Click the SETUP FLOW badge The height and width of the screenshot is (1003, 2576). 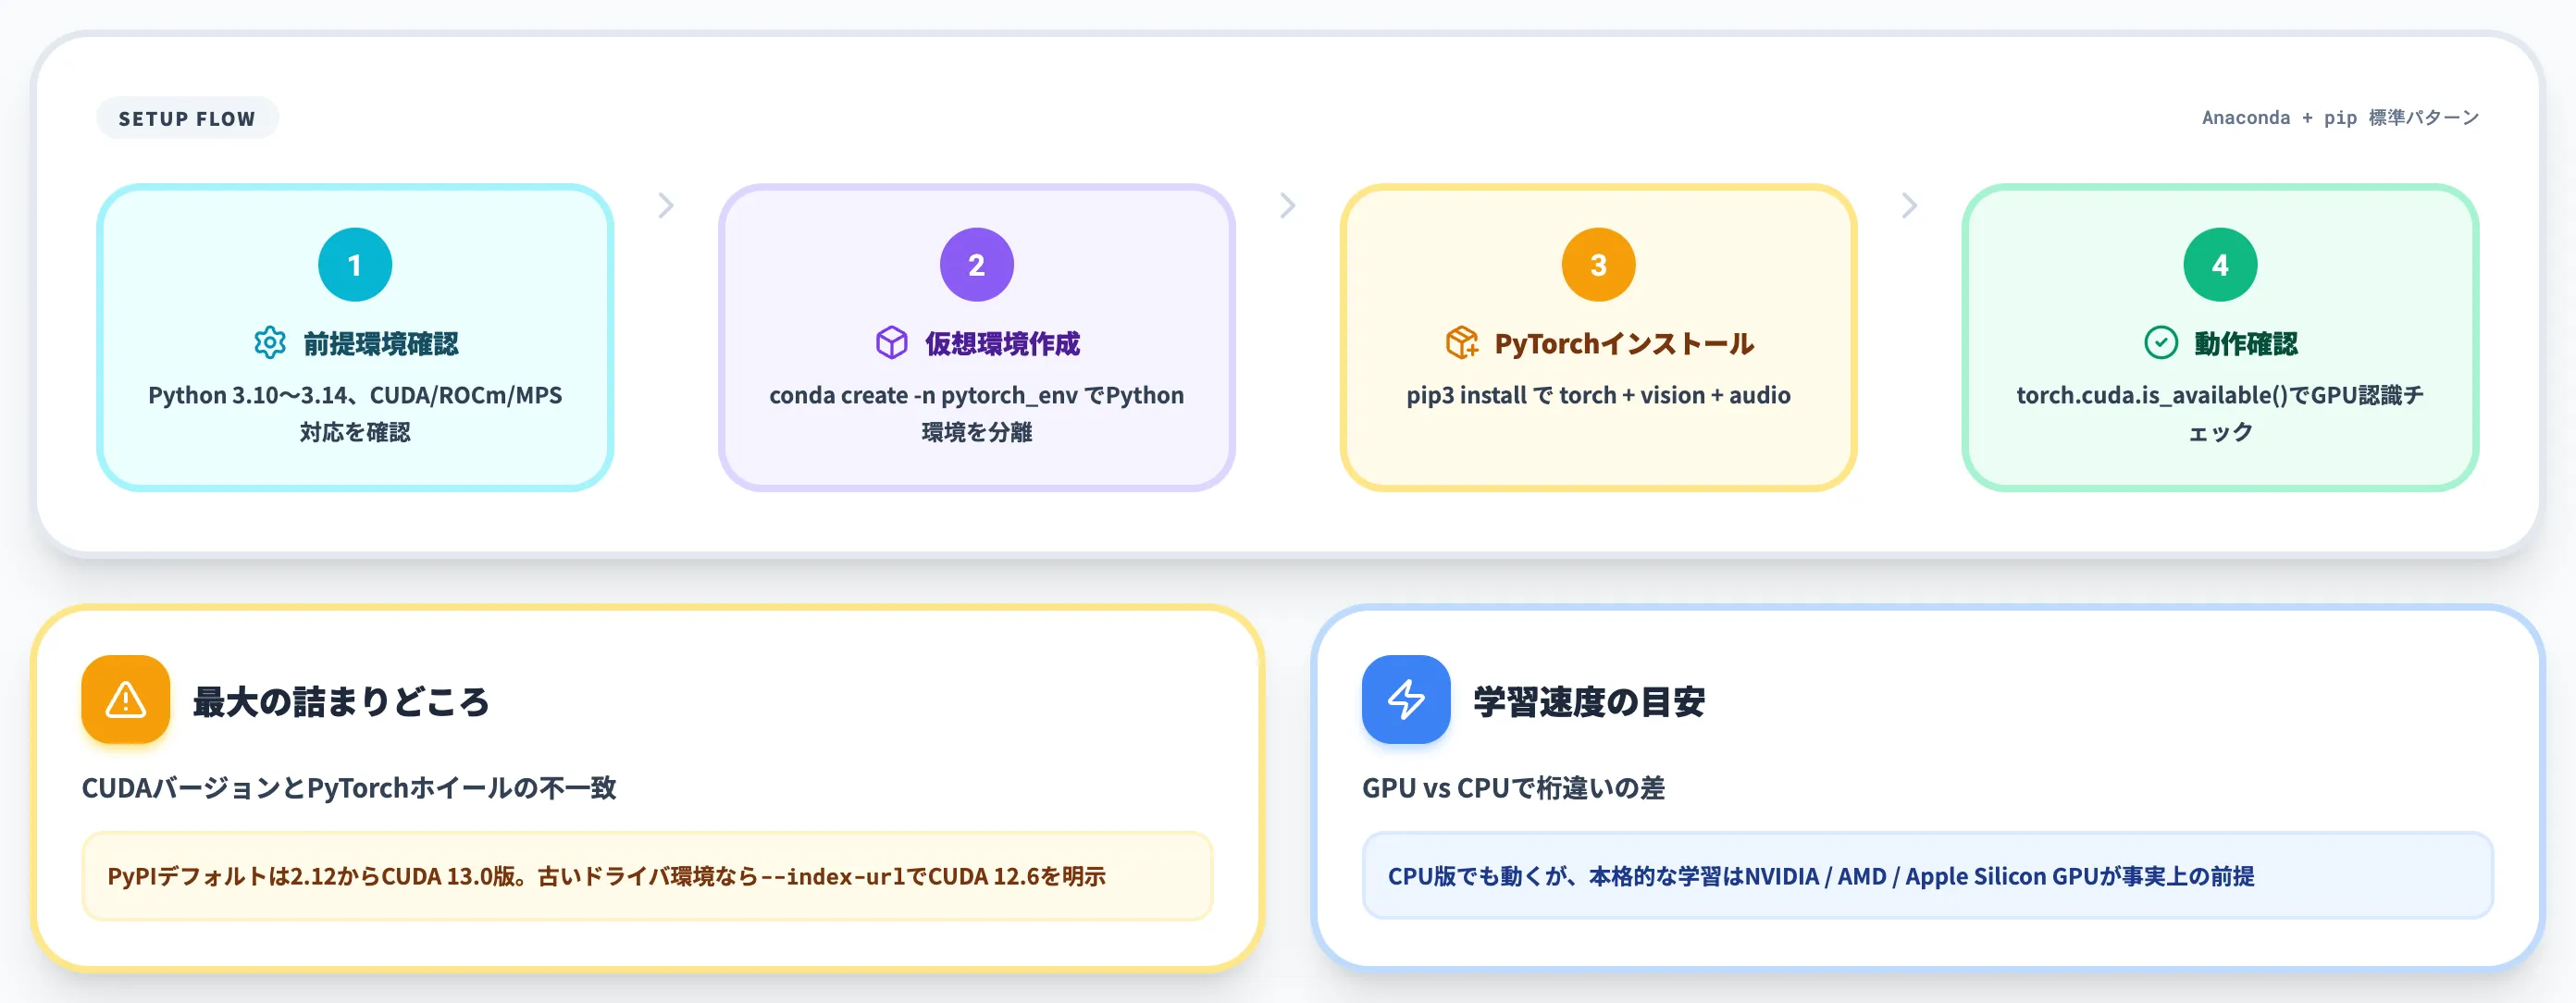(187, 118)
